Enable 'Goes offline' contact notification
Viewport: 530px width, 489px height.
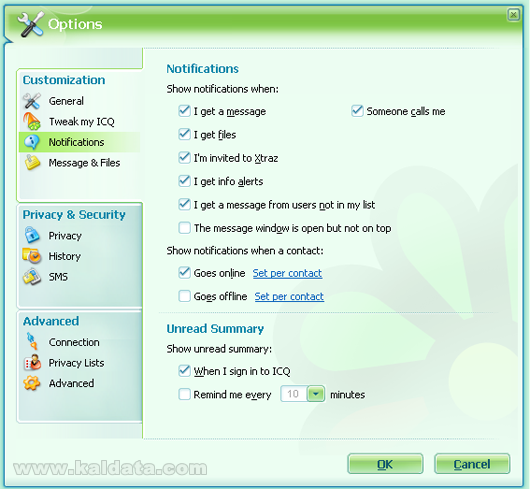[x=184, y=296]
